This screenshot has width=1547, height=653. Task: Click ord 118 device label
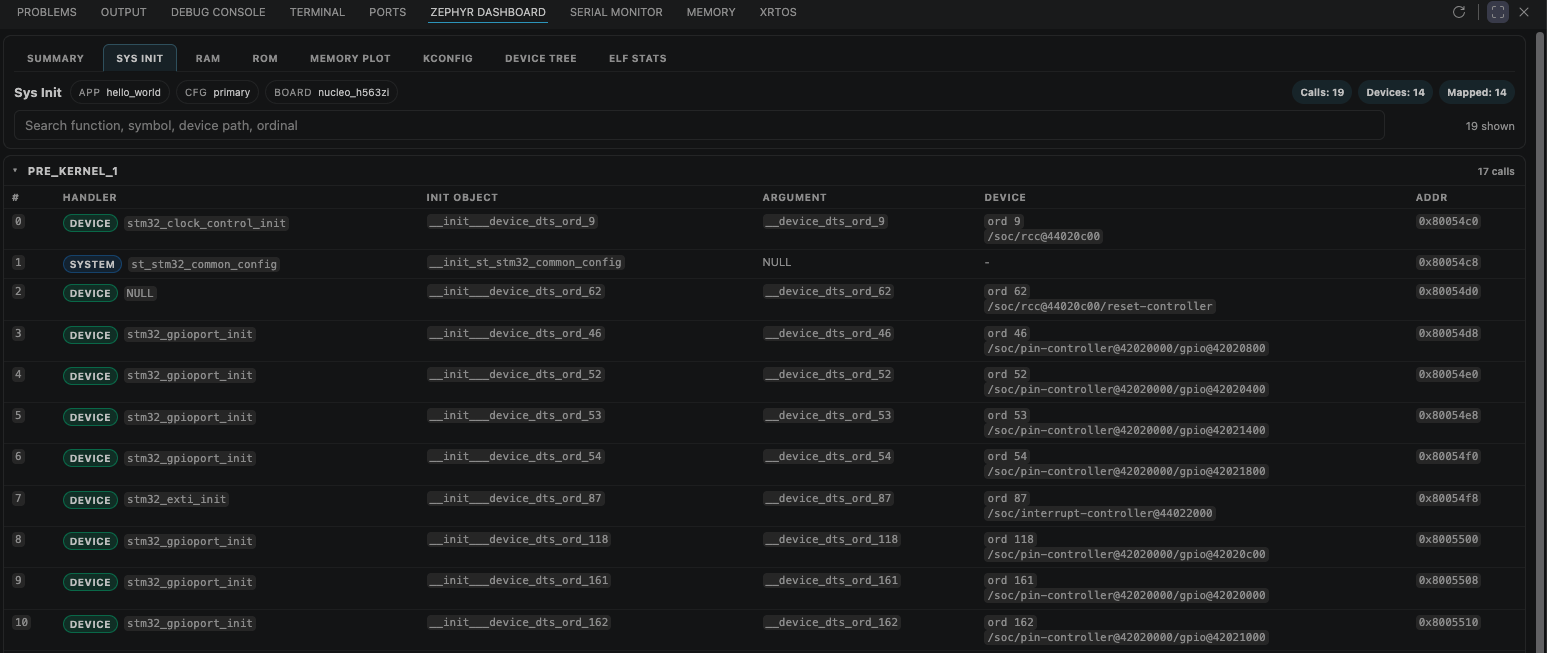[1010, 539]
